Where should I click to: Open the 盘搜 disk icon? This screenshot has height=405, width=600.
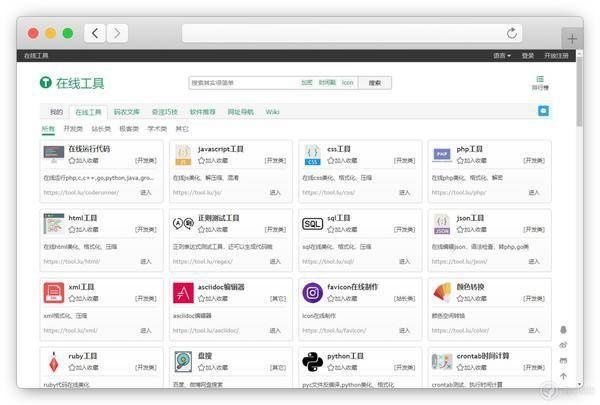coord(183,362)
